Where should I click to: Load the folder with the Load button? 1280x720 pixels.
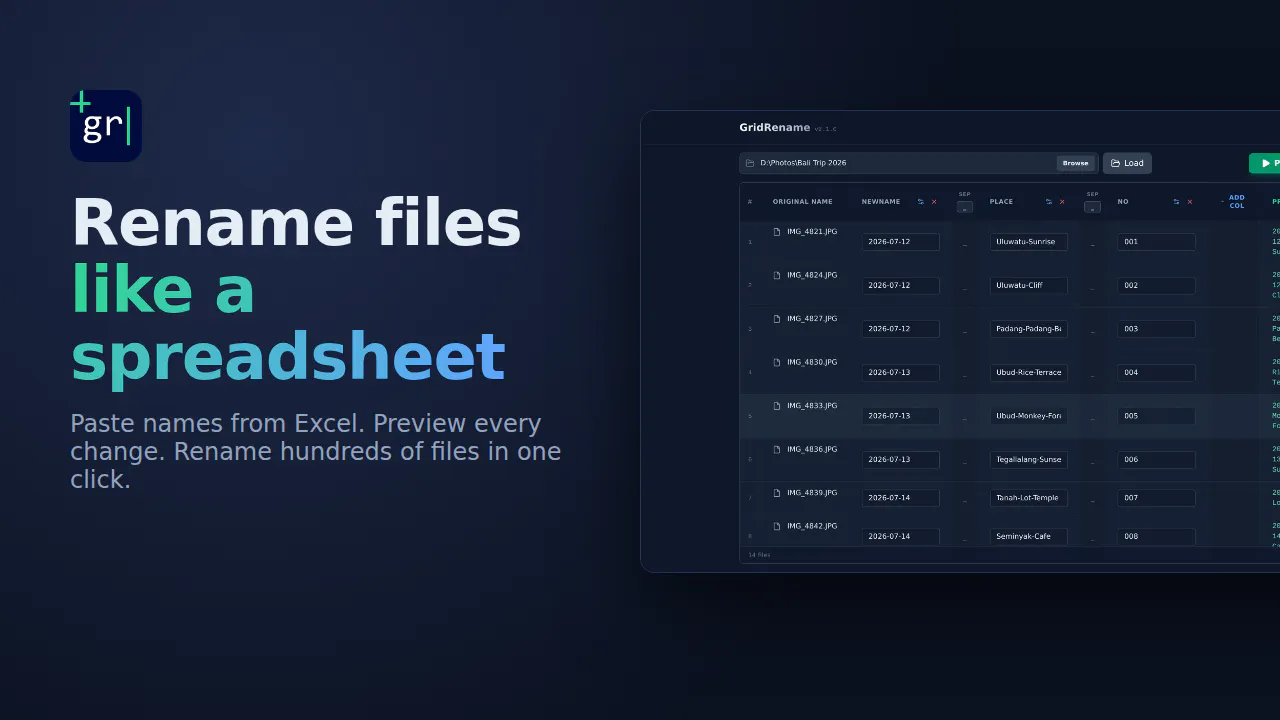coord(1127,163)
